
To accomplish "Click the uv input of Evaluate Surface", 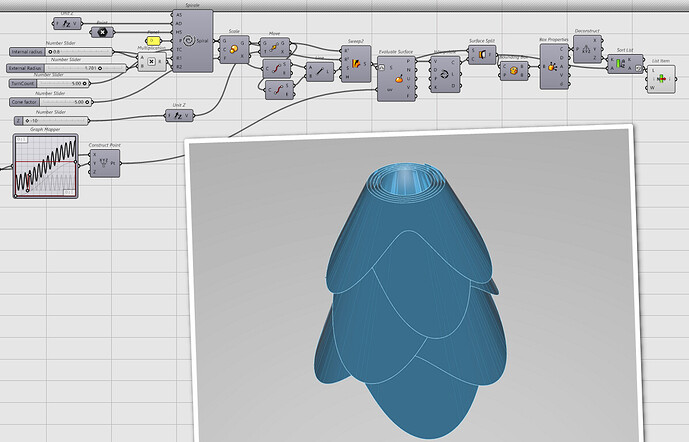I will pyautogui.click(x=389, y=90).
